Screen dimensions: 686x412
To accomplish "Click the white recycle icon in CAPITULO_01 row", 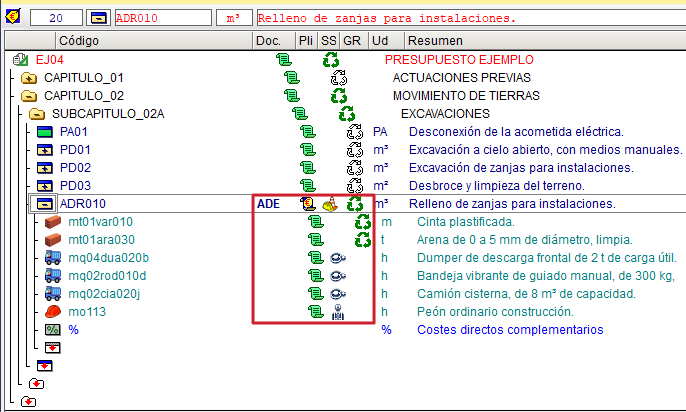I will [339, 78].
